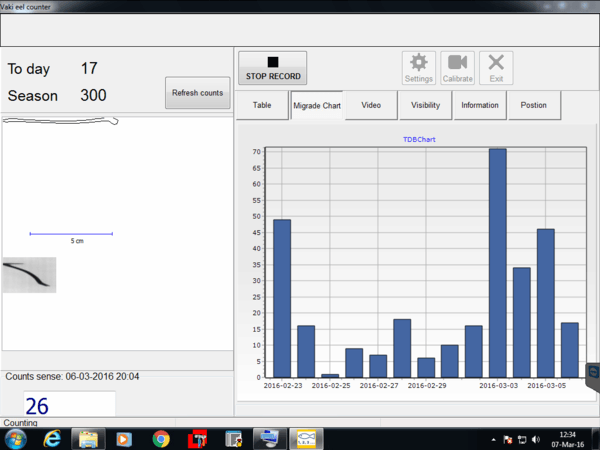Image resolution: width=600 pixels, height=450 pixels.
Task: Click the TDBChart title
Action: click(419, 140)
